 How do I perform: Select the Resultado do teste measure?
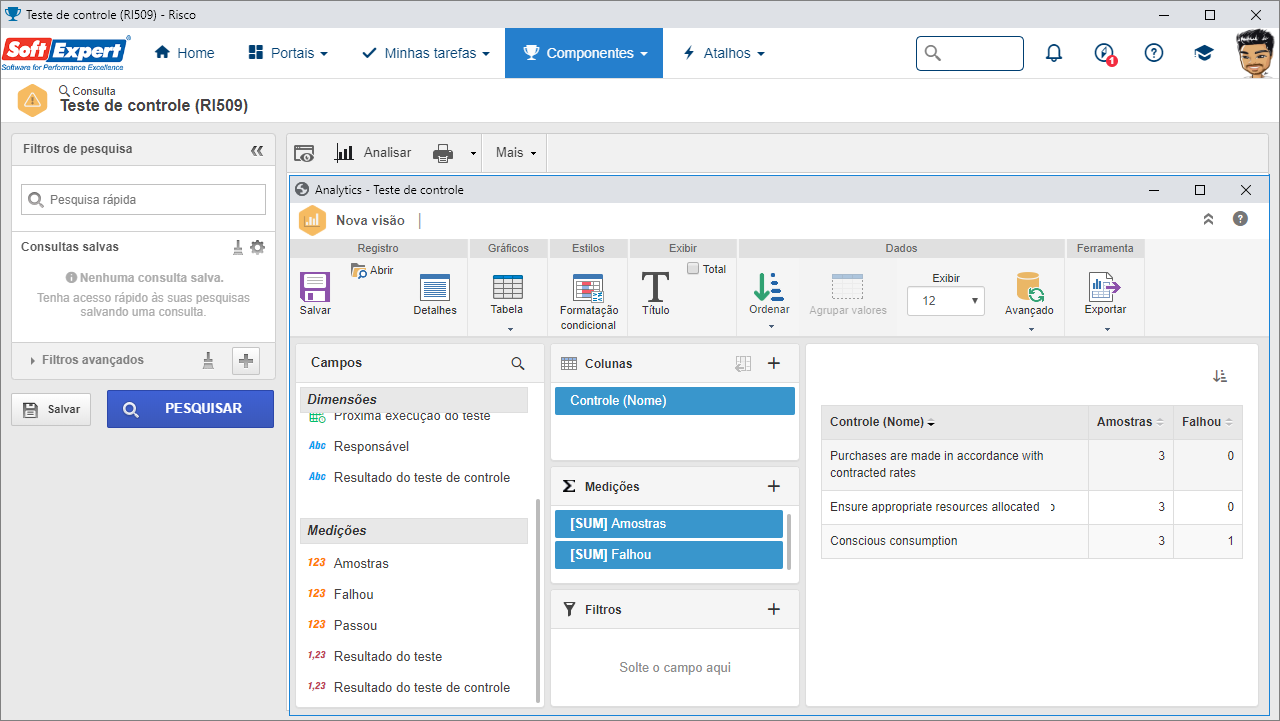[x=388, y=657]
